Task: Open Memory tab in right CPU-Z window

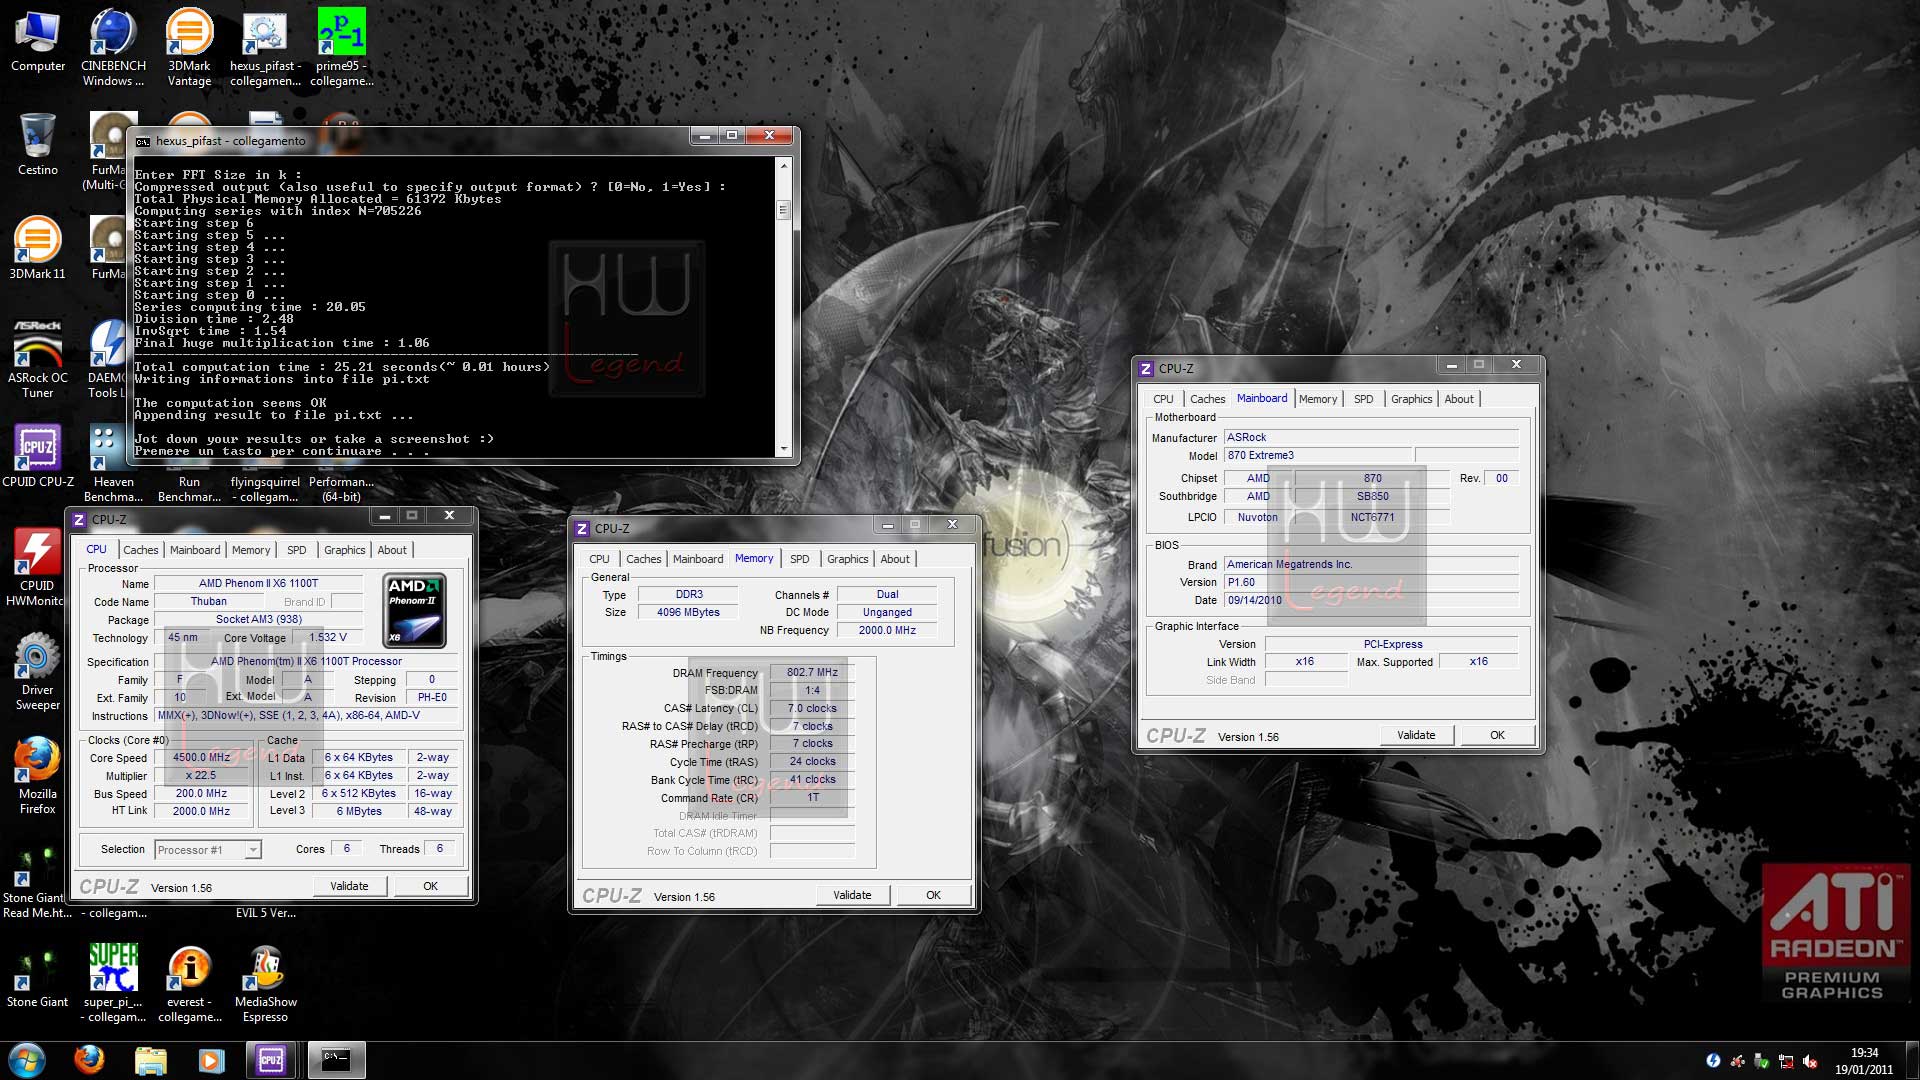Action: click(x=1318, y=399)
